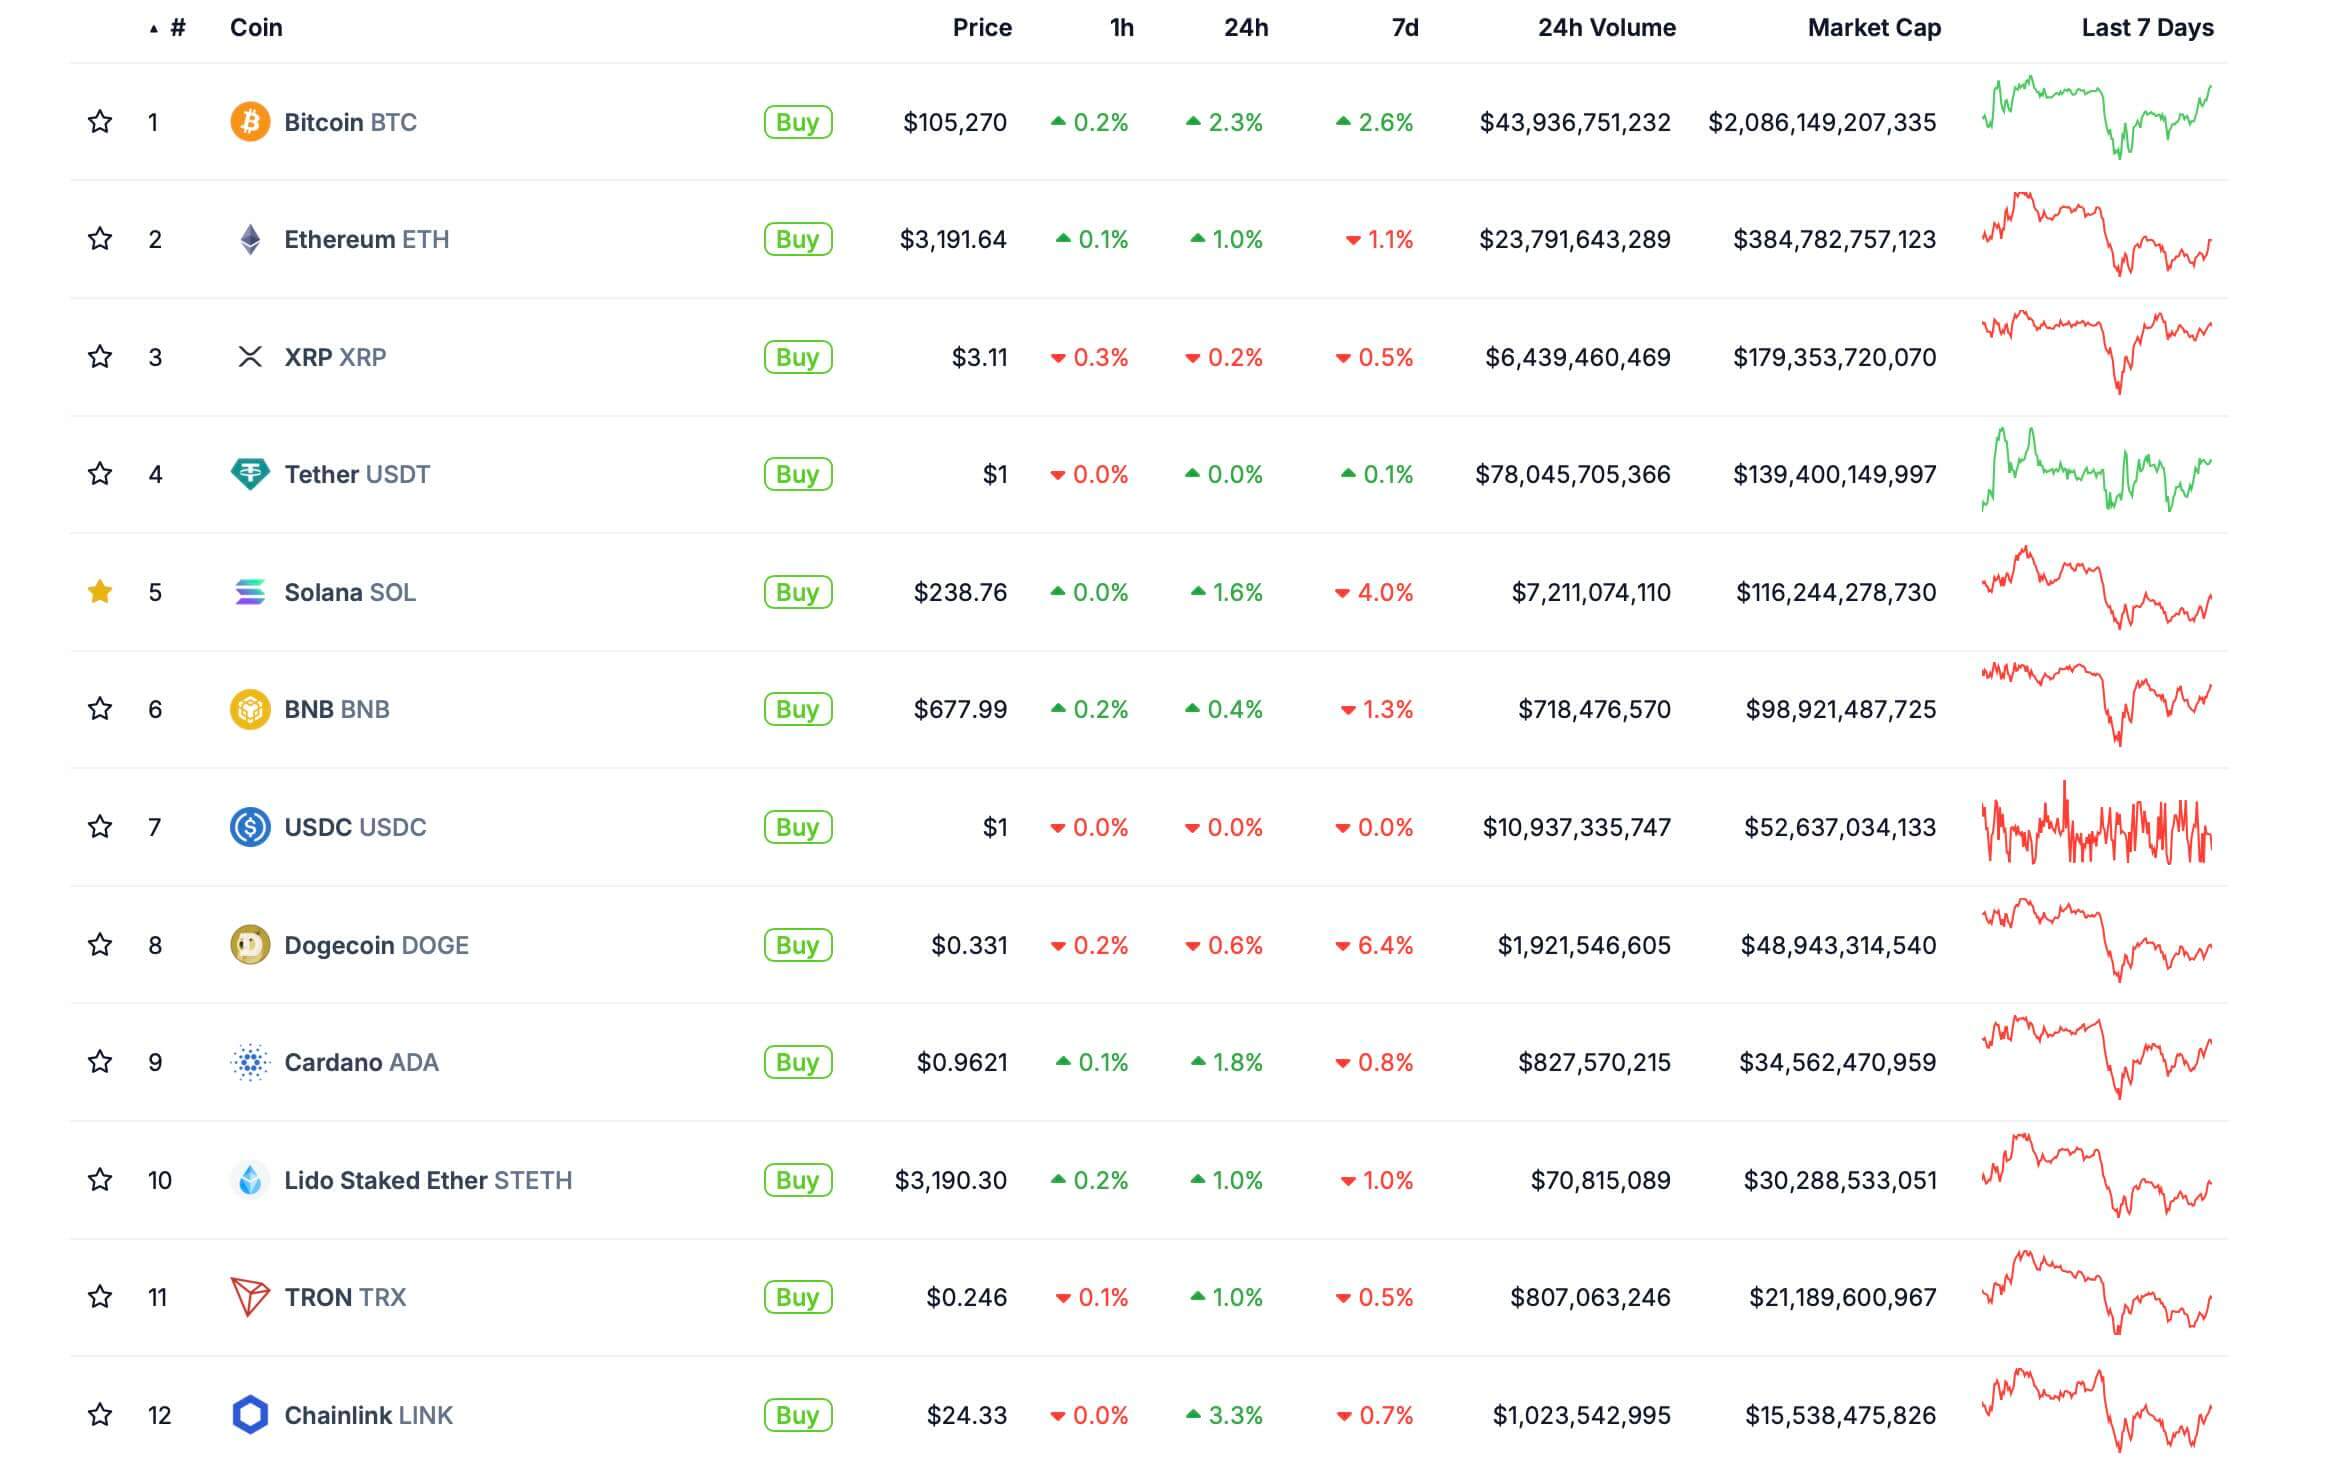
Task: Star Lido Staked Ether row
Action: [100, 1180]
